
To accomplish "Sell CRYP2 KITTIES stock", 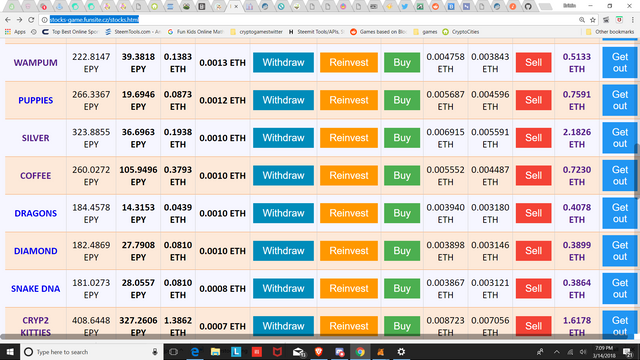I will coord(533,326).
